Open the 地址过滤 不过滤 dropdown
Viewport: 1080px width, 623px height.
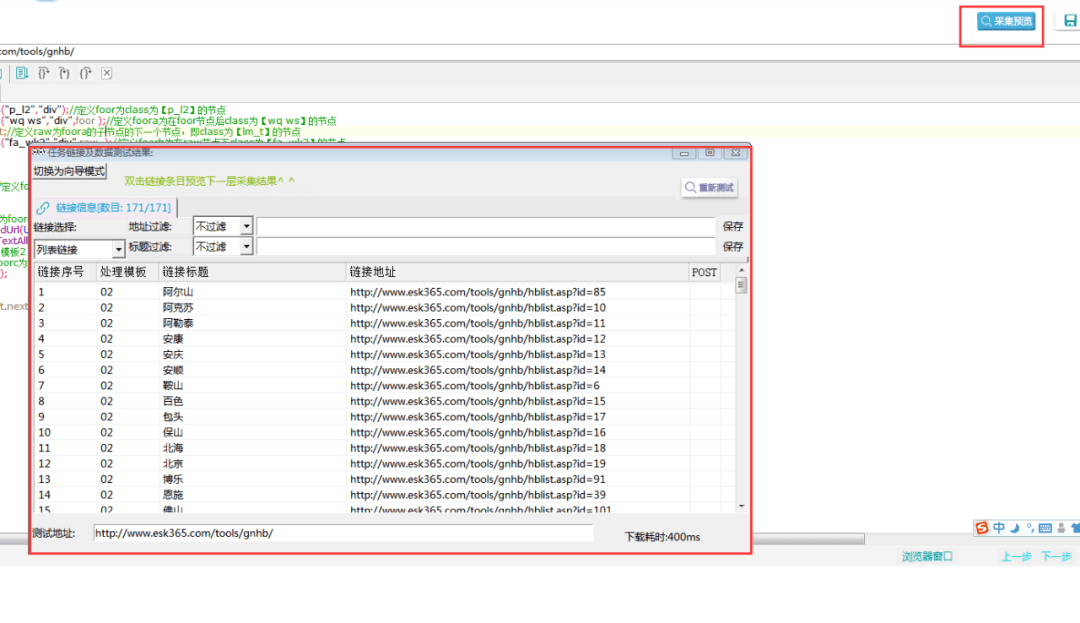(223, 226)
